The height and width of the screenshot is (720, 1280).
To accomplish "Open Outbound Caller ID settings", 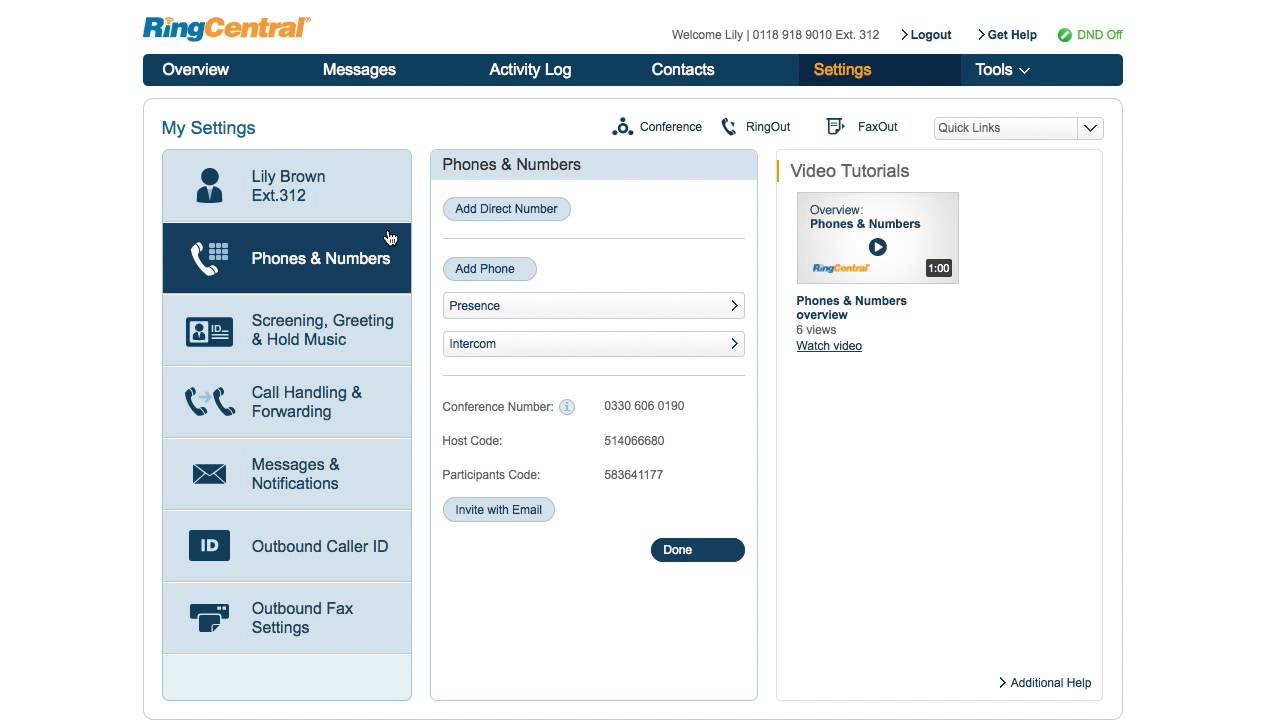I will (287, 546).
